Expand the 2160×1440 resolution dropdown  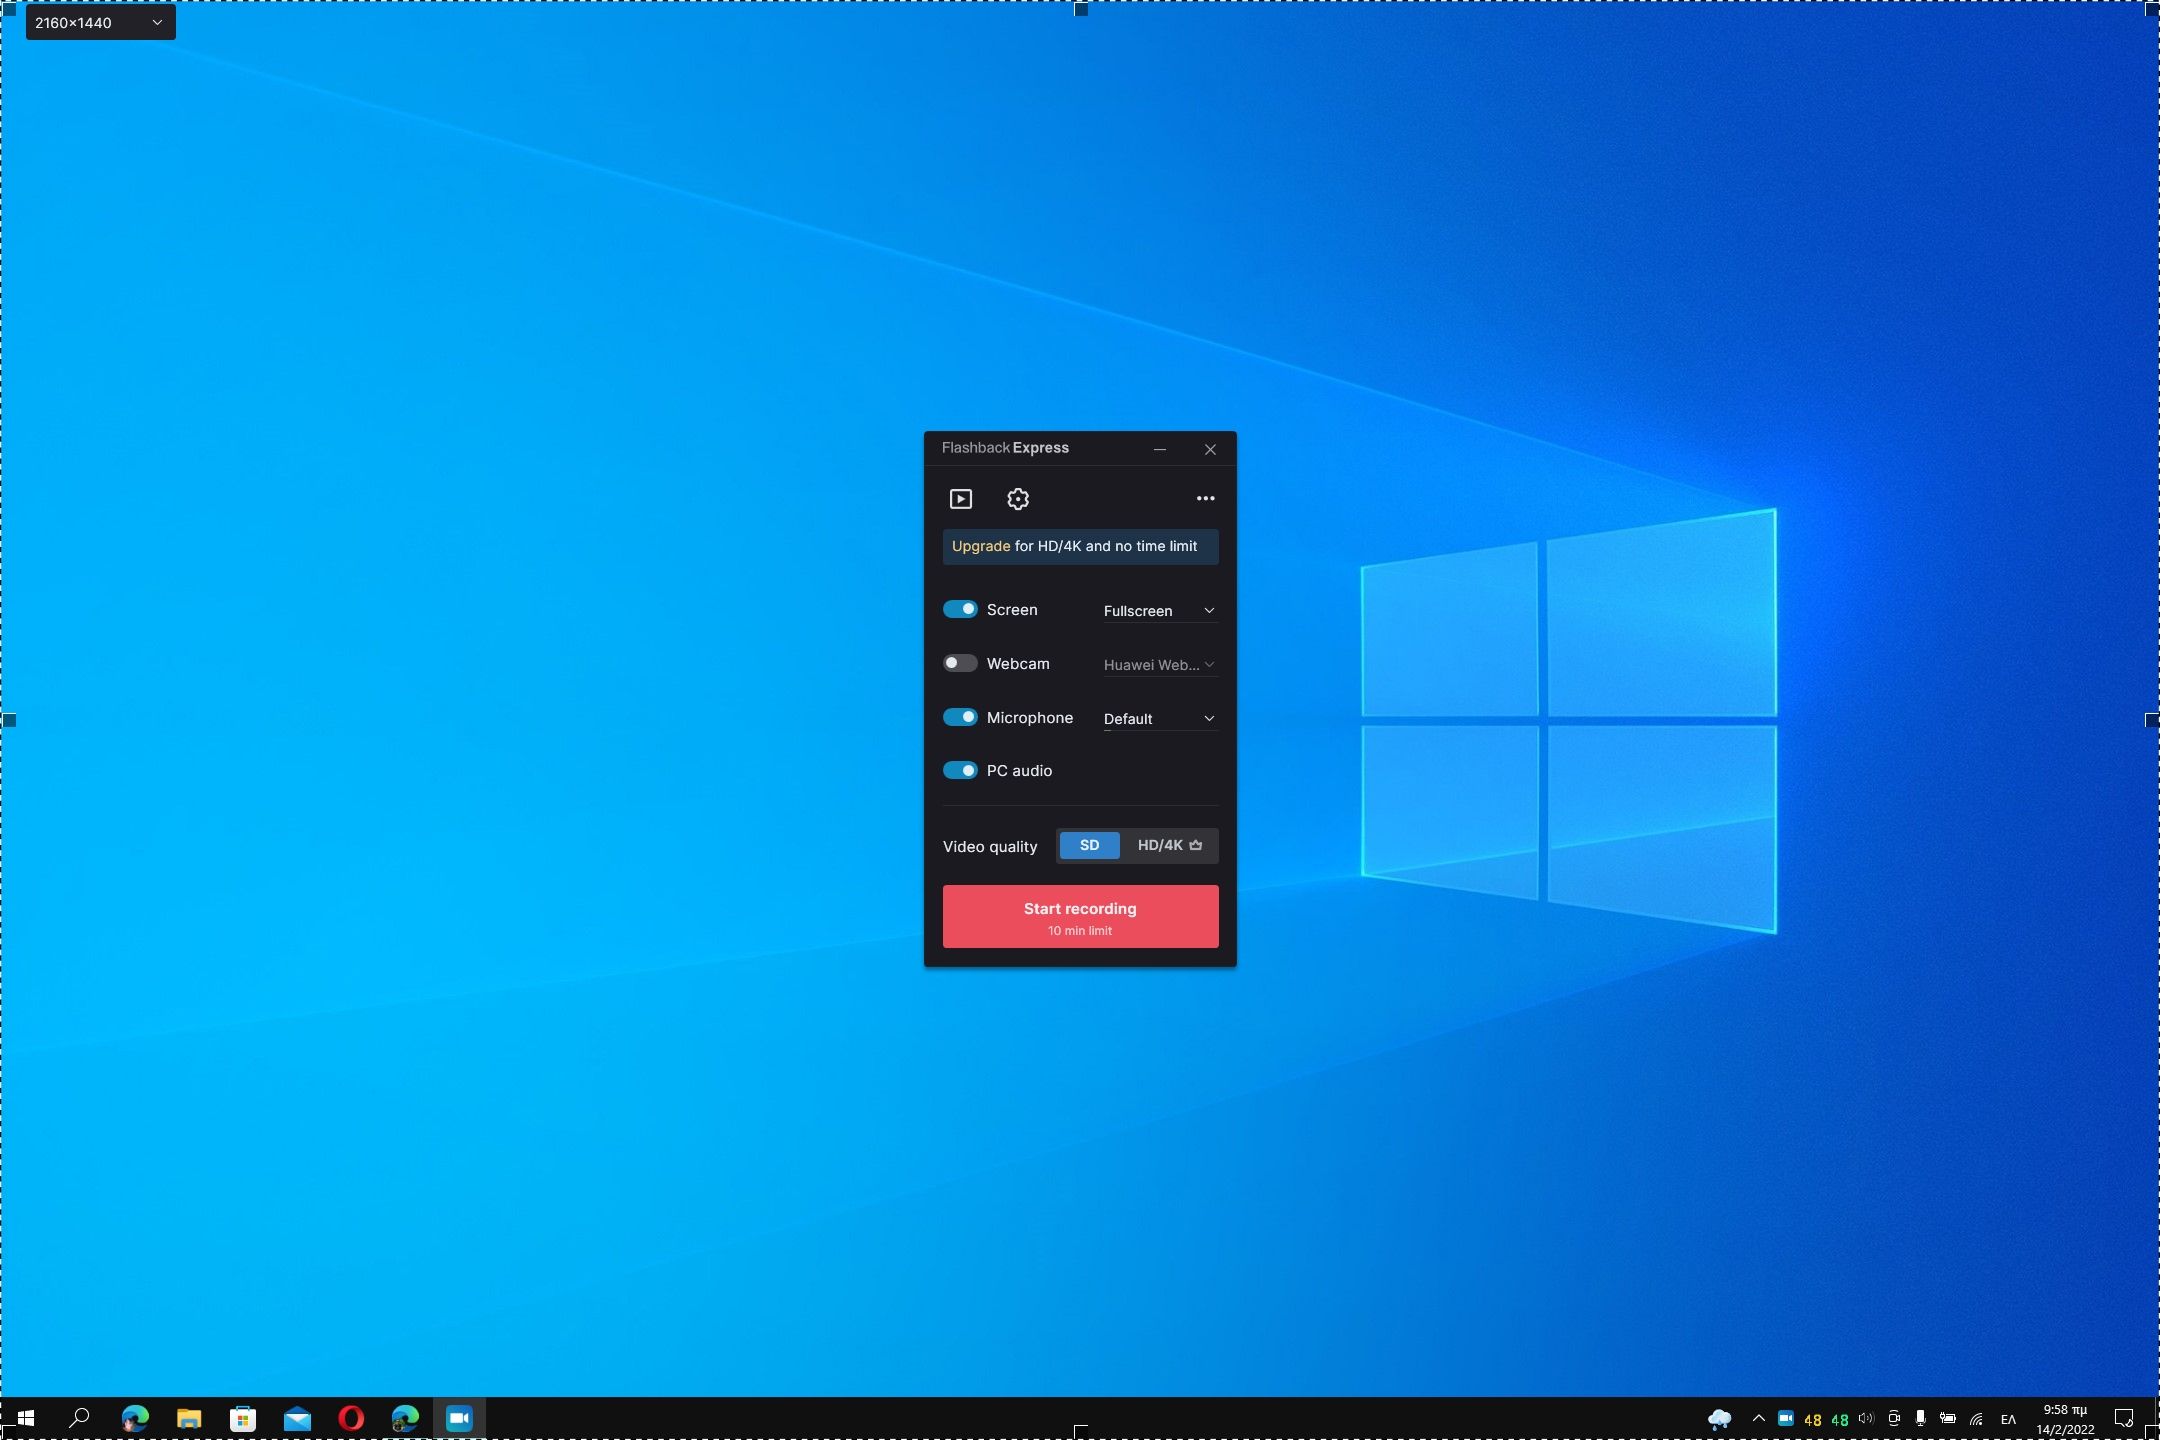(100, 22)
